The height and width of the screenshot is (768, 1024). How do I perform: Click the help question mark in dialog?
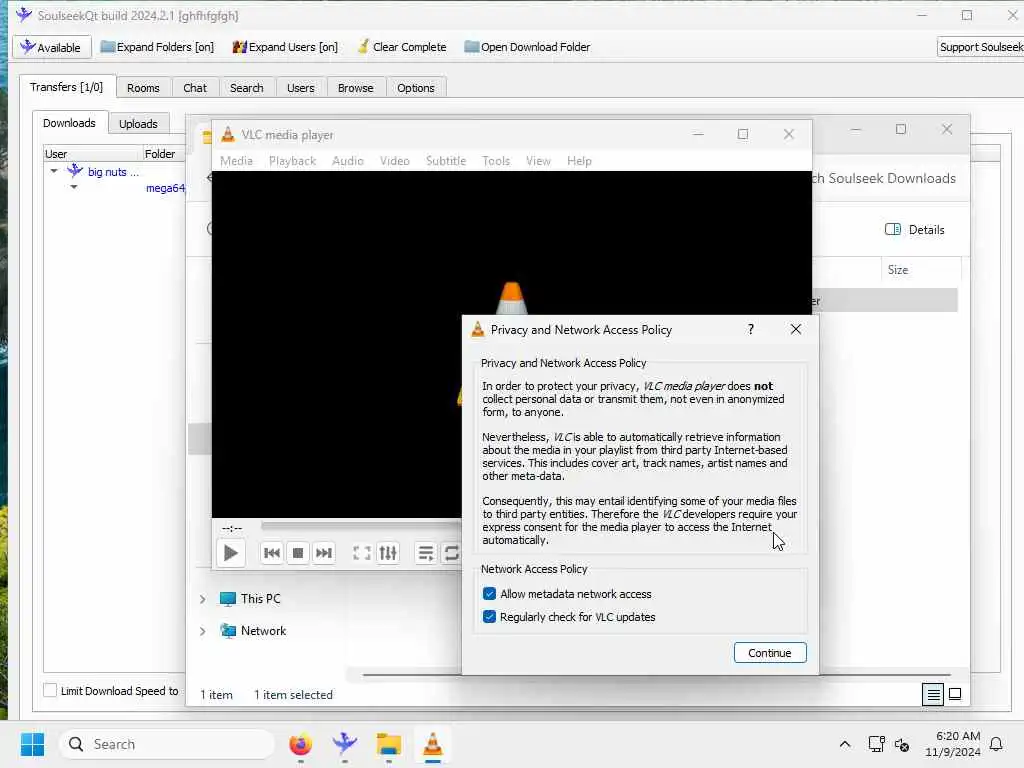pos(751,329)
